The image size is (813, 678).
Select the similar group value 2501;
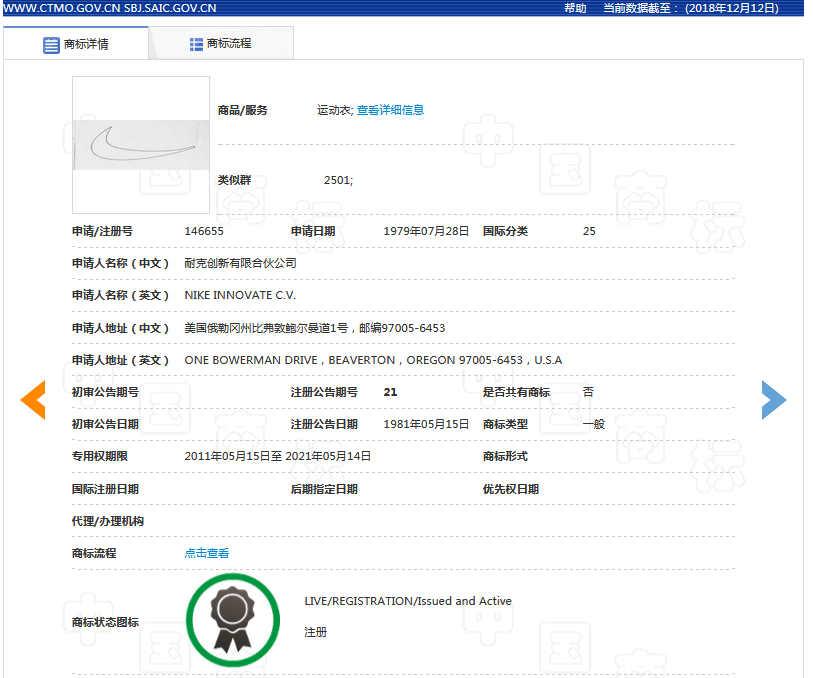(x=339, y=180)
